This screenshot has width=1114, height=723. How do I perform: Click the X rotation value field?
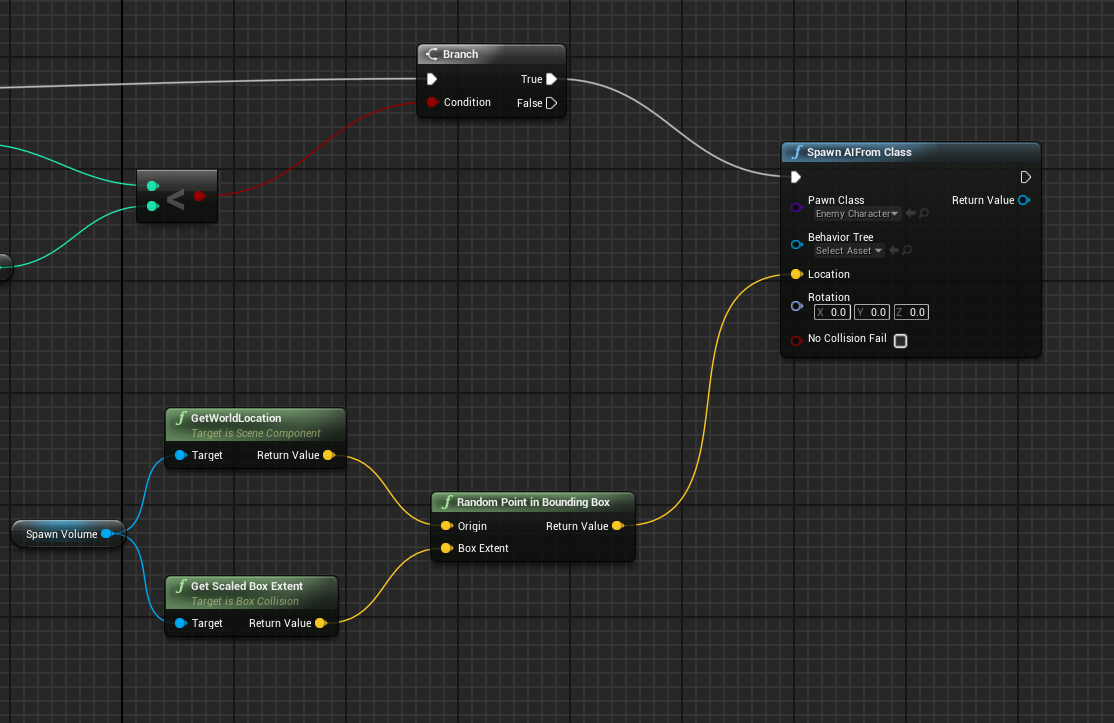(831, 312)
